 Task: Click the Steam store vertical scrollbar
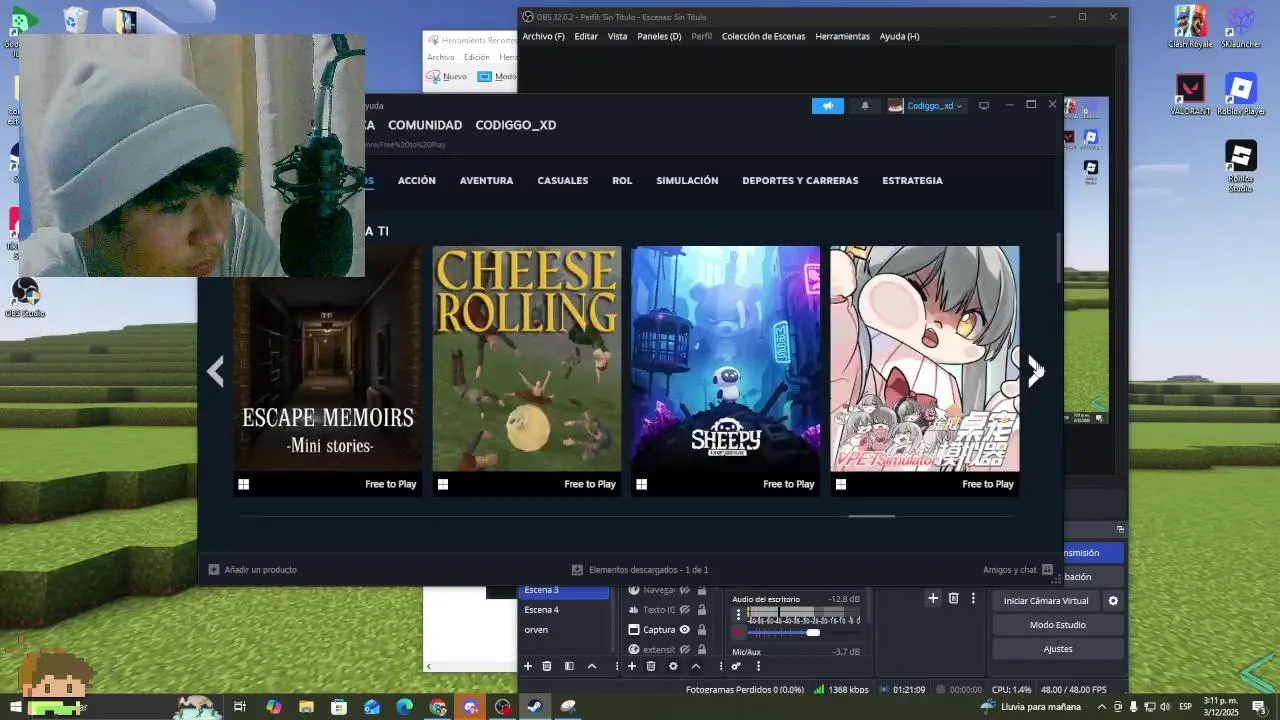point(1059,258)
